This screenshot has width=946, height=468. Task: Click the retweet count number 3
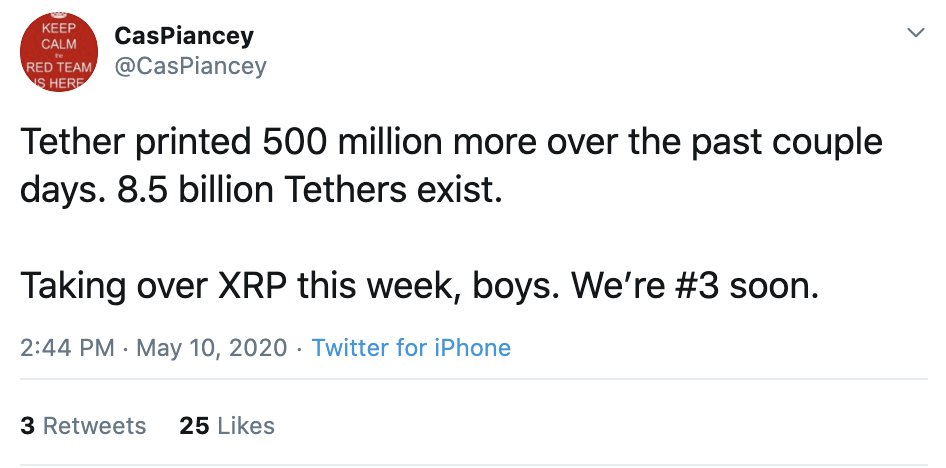[27, 426]
